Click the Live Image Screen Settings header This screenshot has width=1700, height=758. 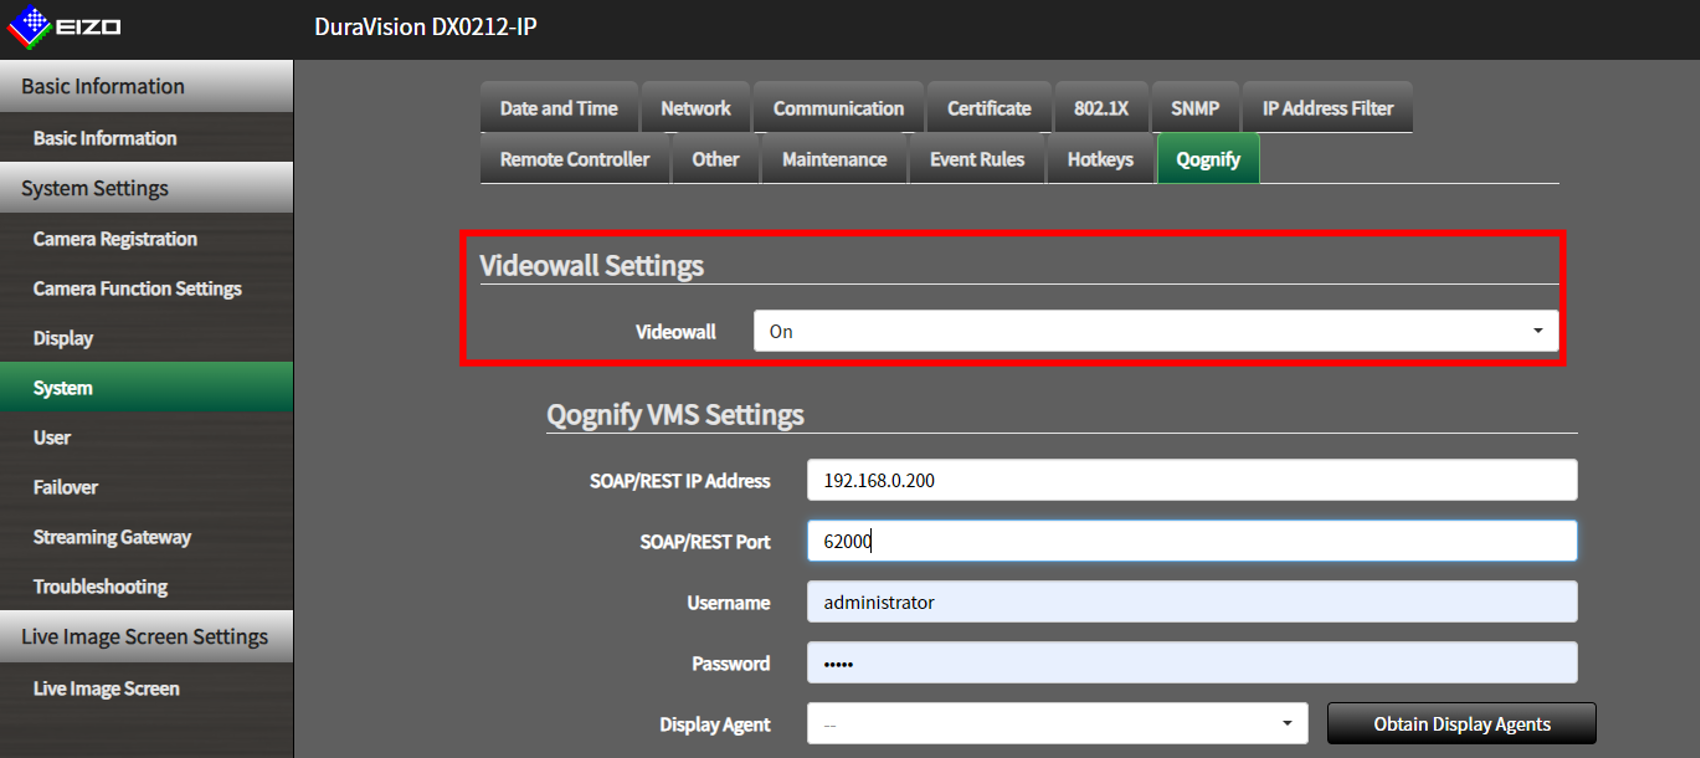point(147,637)
